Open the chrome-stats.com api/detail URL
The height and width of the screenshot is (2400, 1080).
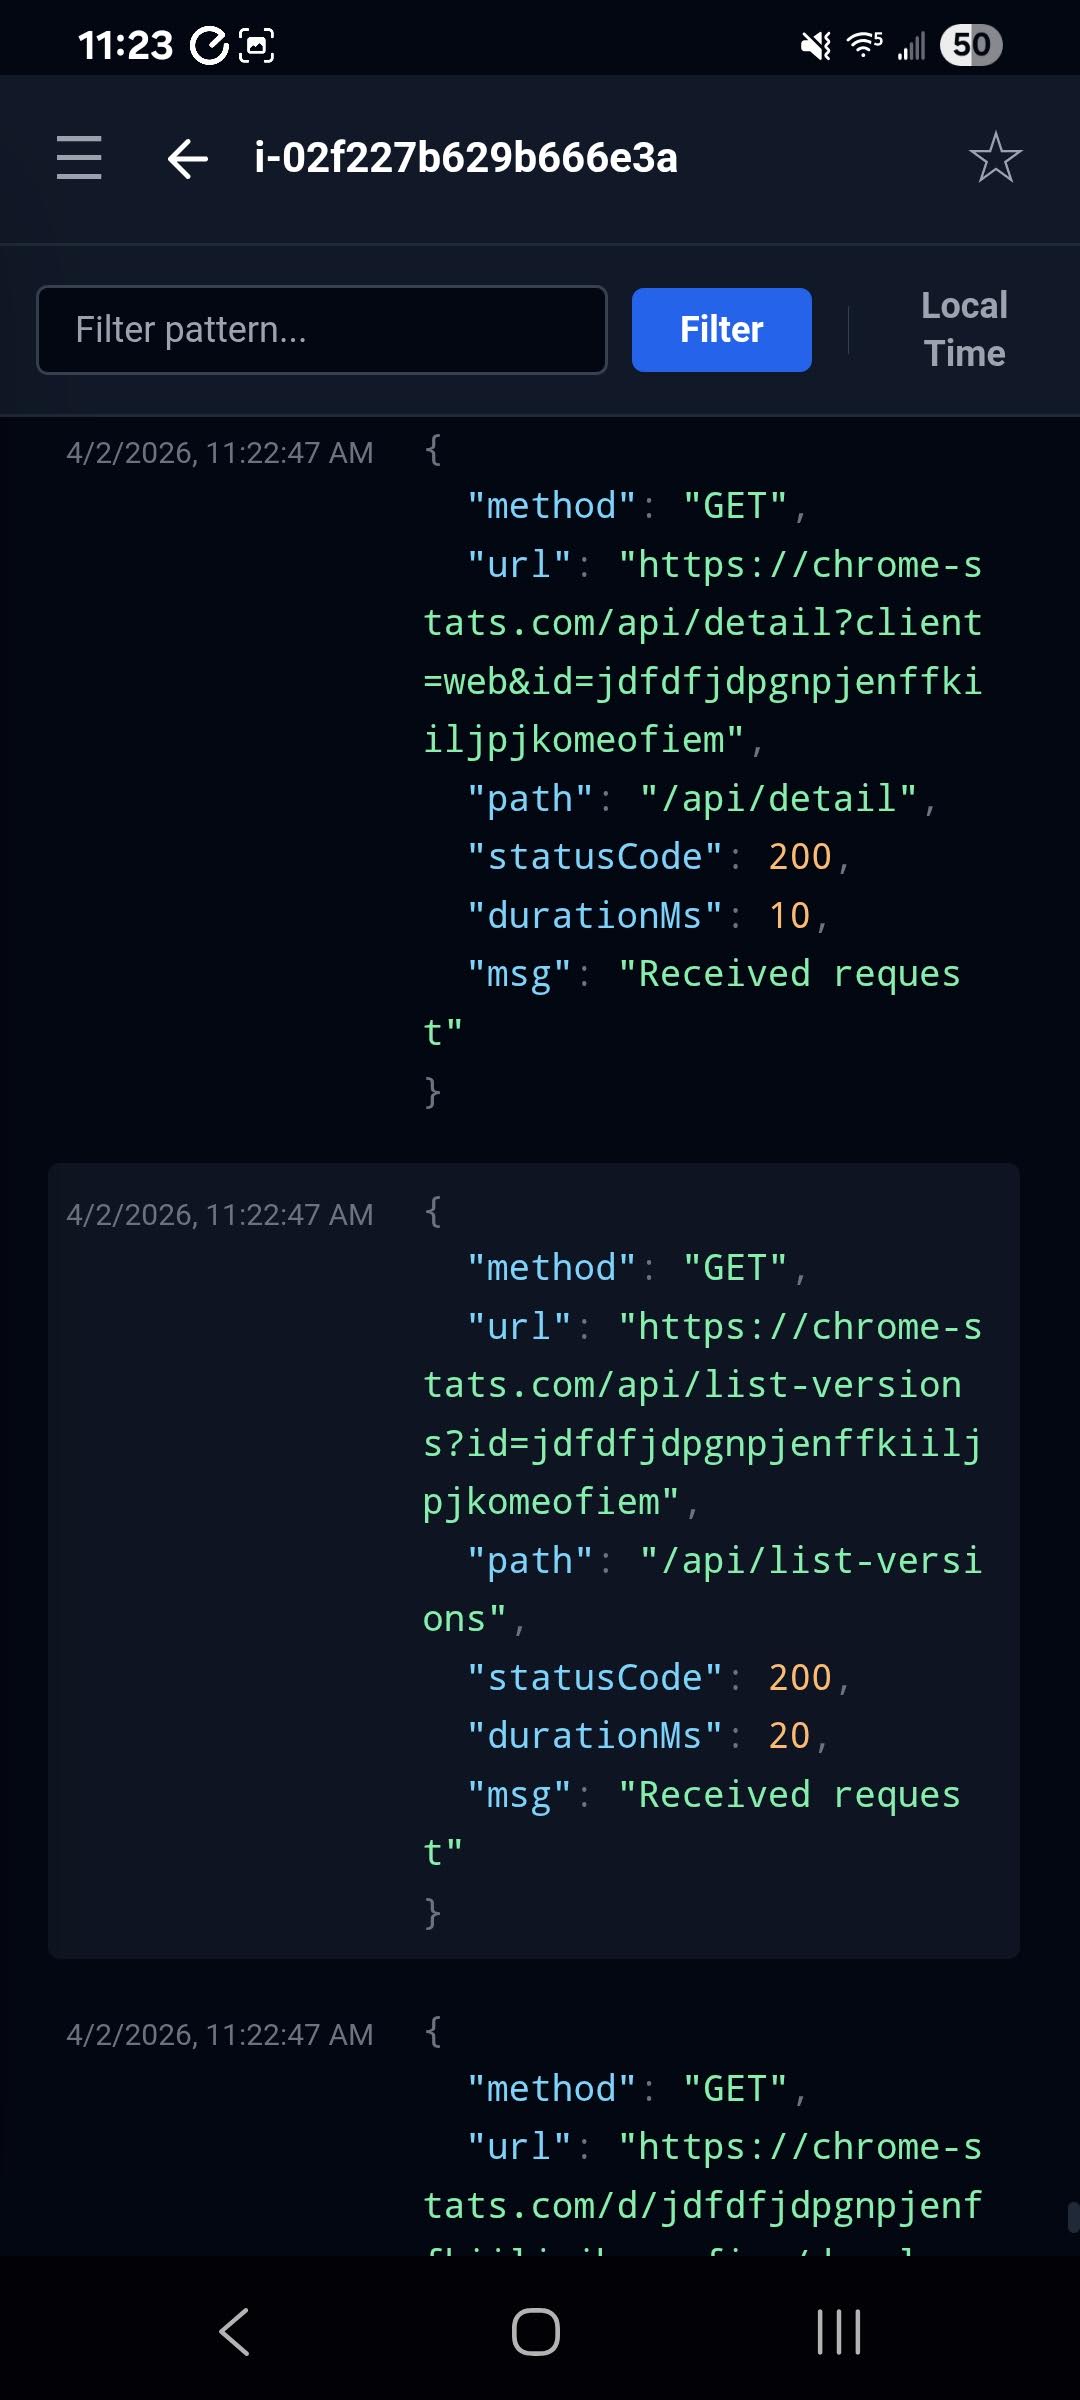click(x=700, y=650)
